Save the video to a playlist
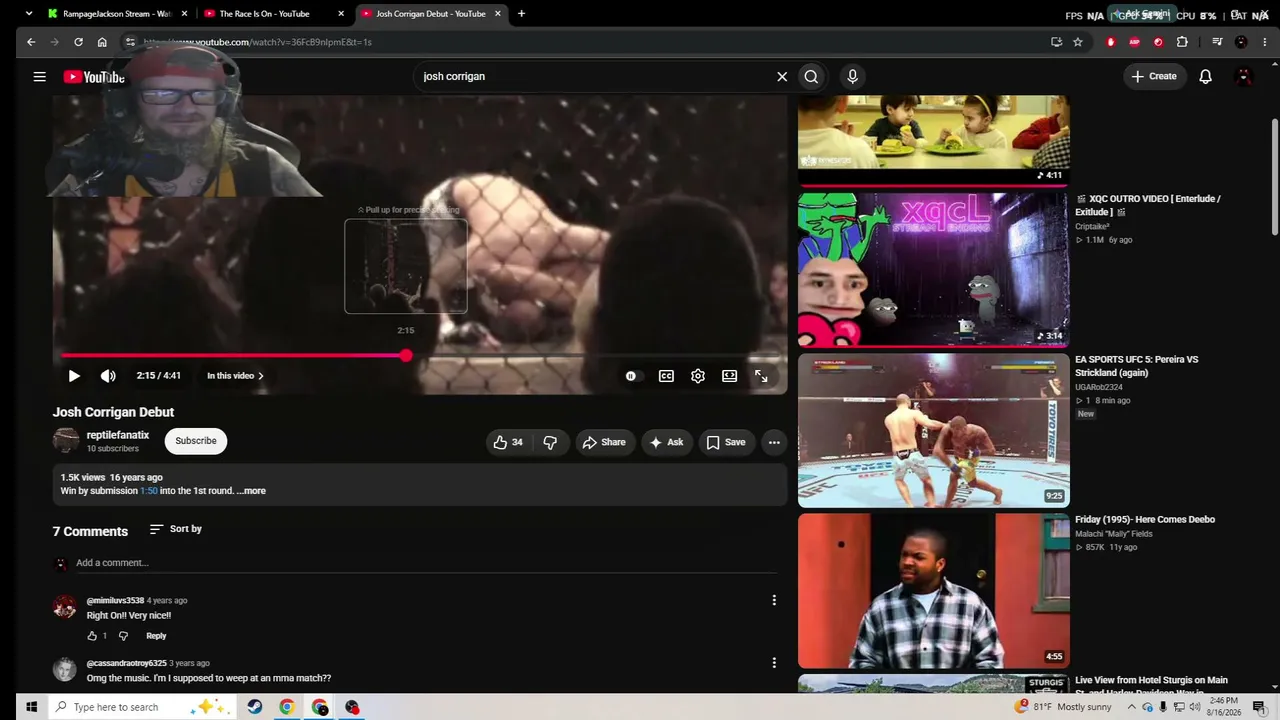Image resolution: width=1280 pixels, height=720 pixels. pyautogui.click(x=726, y=442)
